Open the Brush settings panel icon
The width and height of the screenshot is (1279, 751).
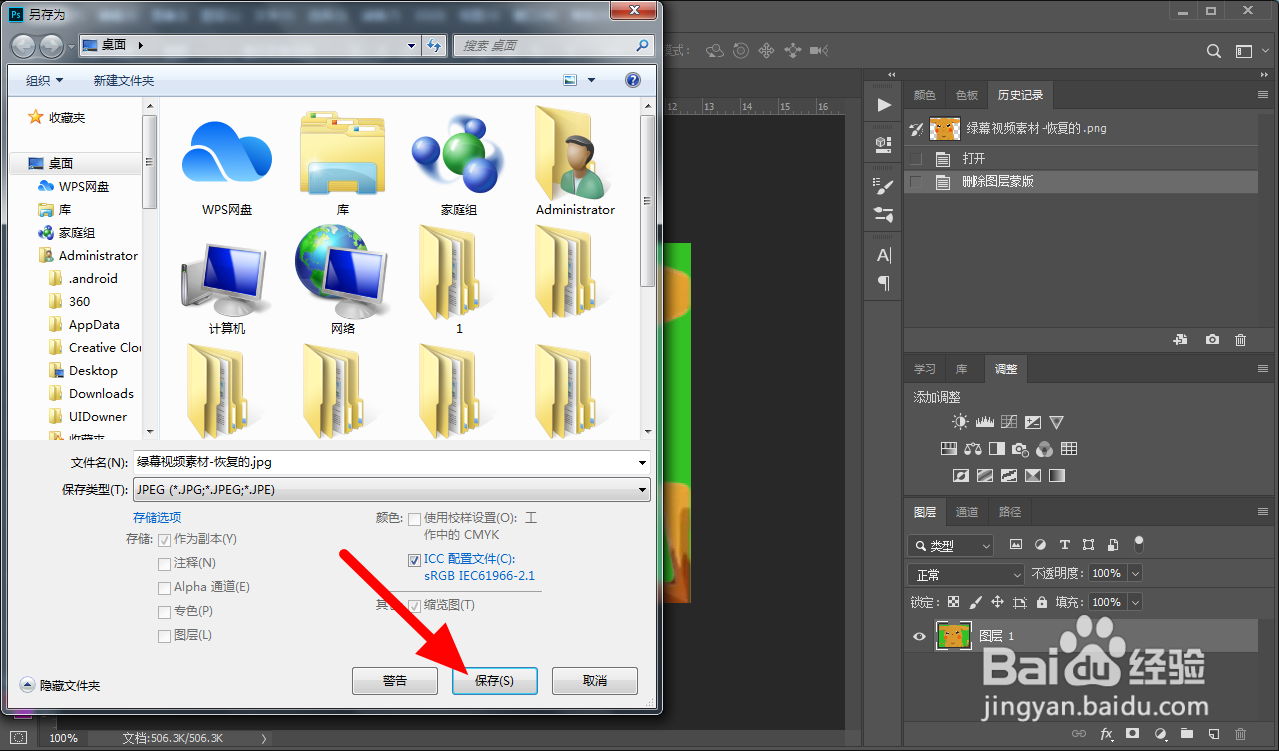(883, 186)
